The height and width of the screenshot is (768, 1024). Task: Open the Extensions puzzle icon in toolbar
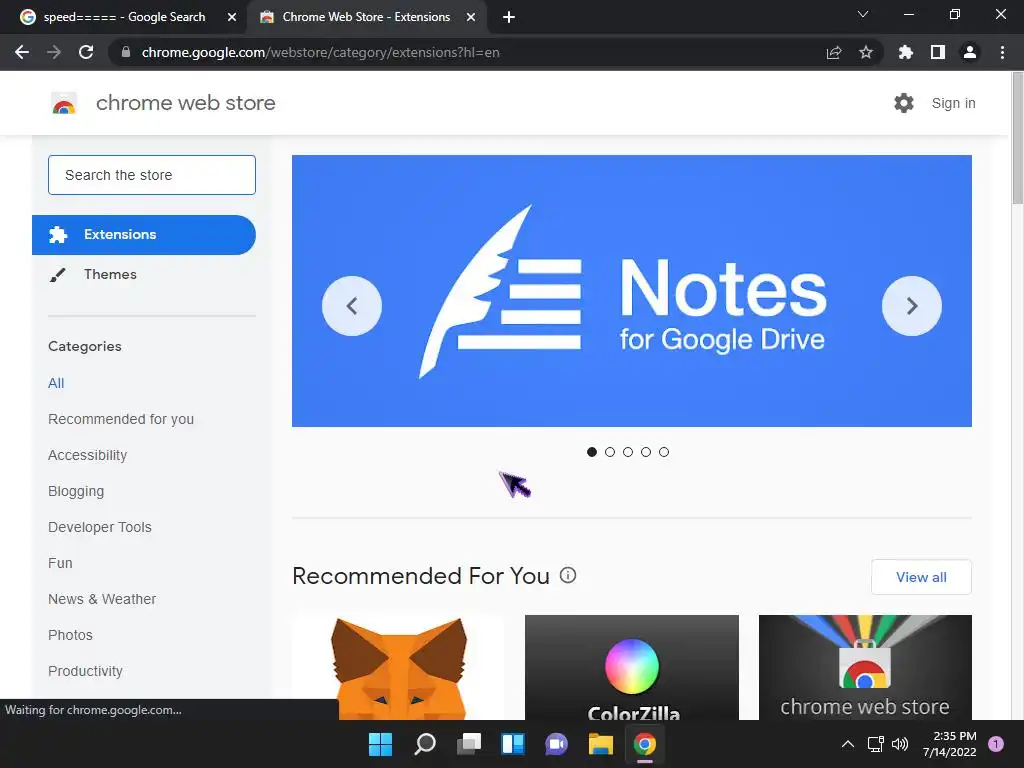905,52
